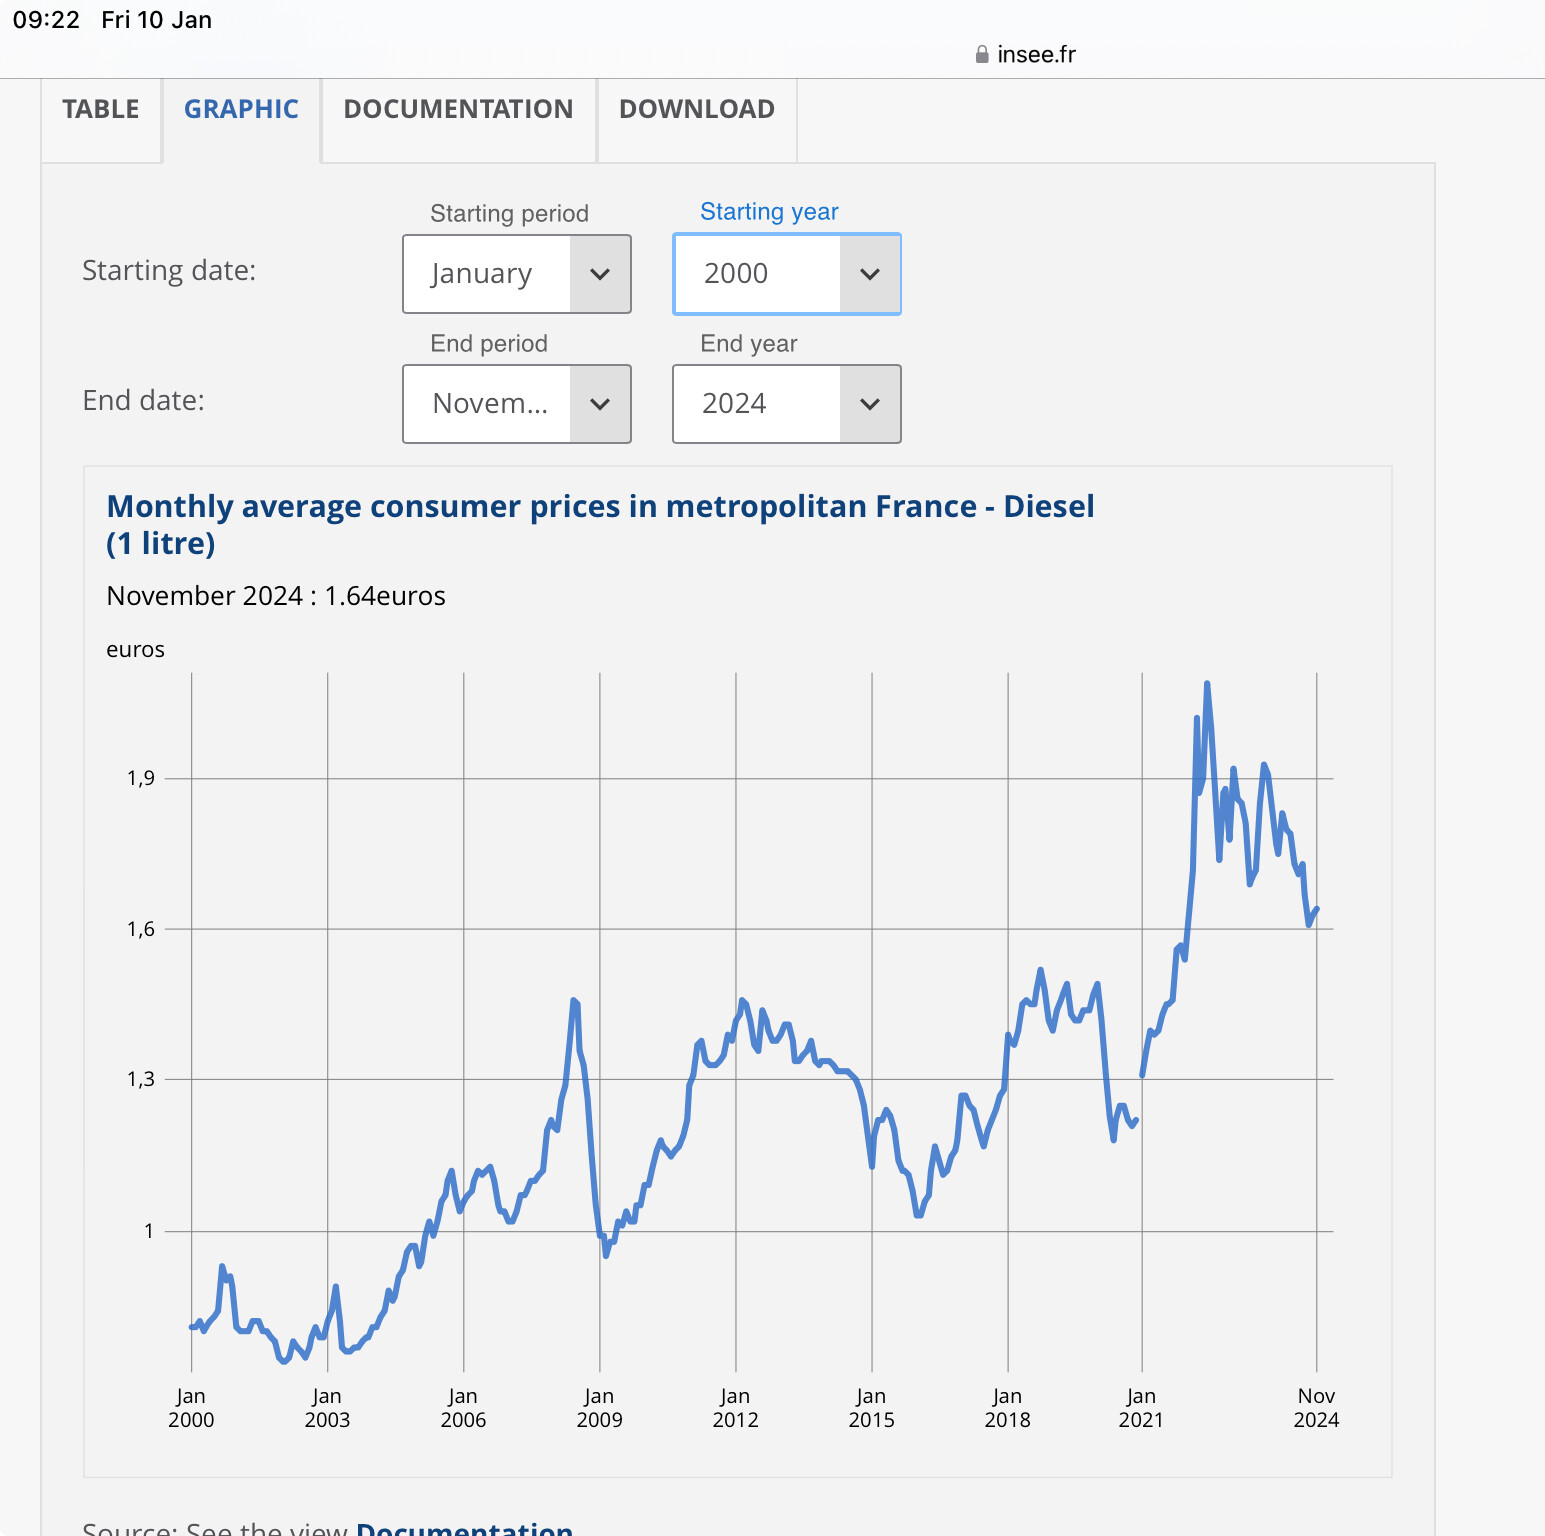Viewport: 1545px width, 1536px height.
Task: Click the chevron arrow of Starting year
Action: (870, 274)
